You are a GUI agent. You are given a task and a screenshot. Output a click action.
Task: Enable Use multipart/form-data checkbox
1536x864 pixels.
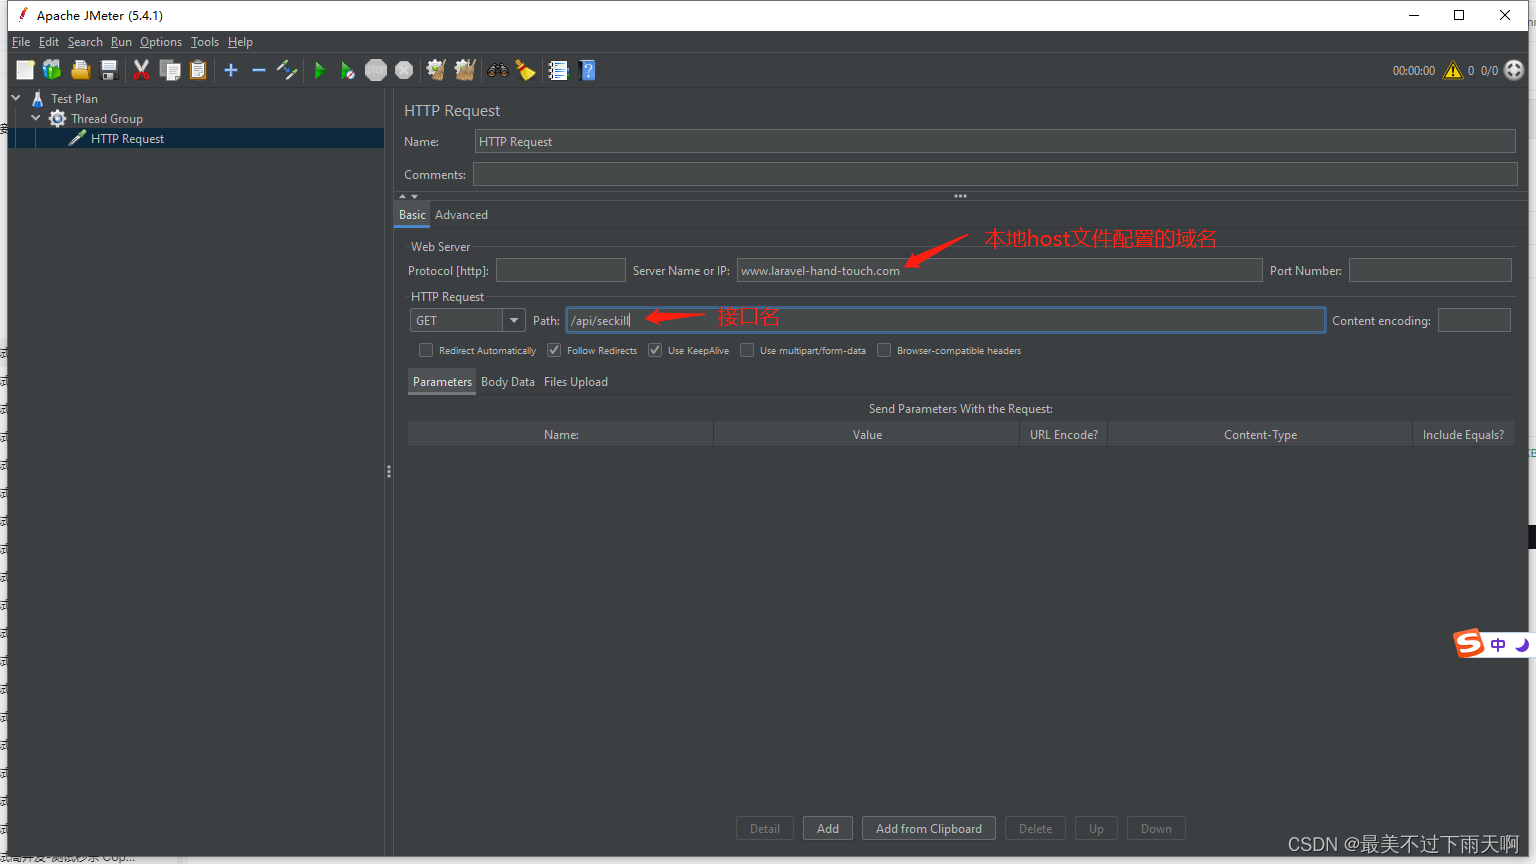747,350
